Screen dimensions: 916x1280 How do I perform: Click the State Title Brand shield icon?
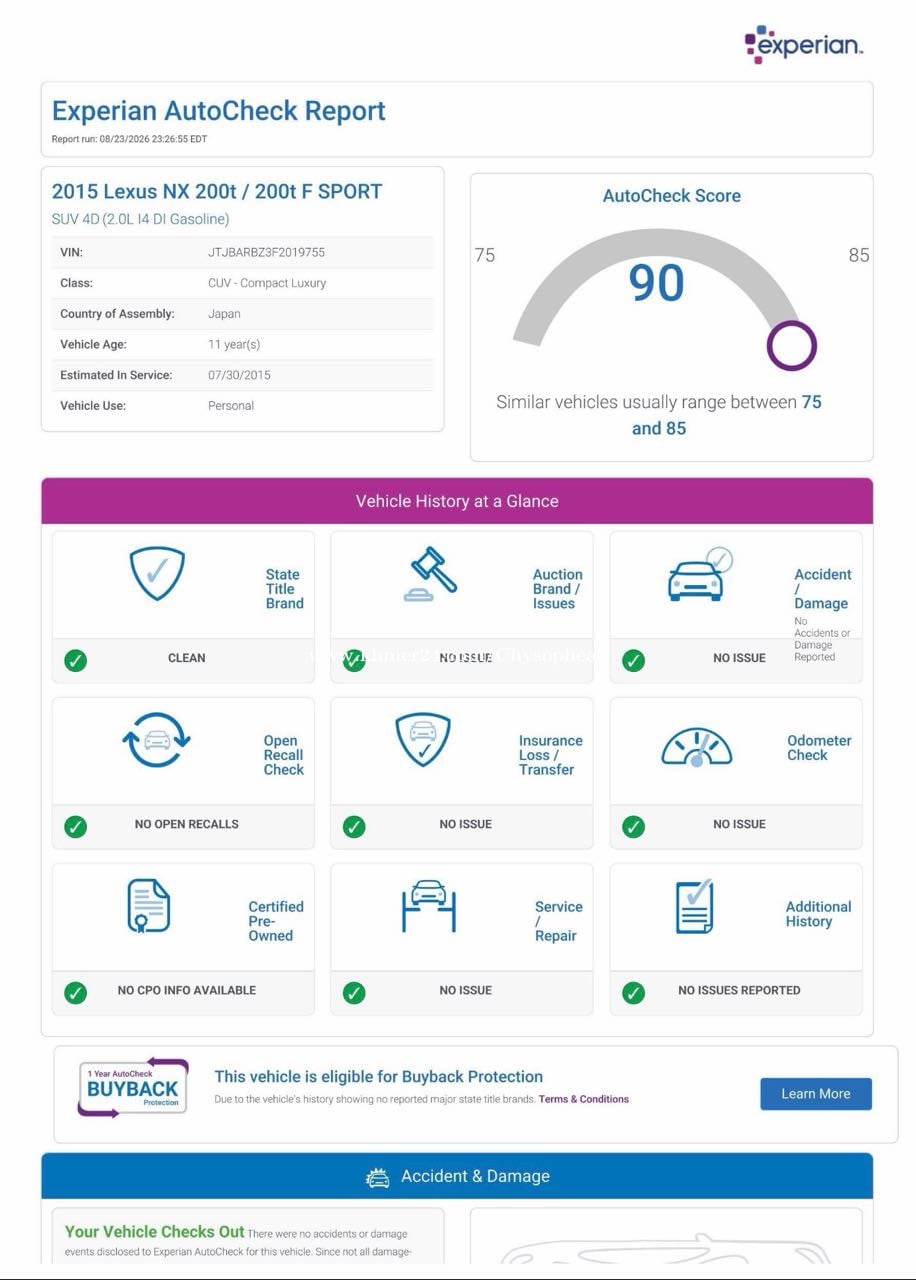tap(157, 573)
